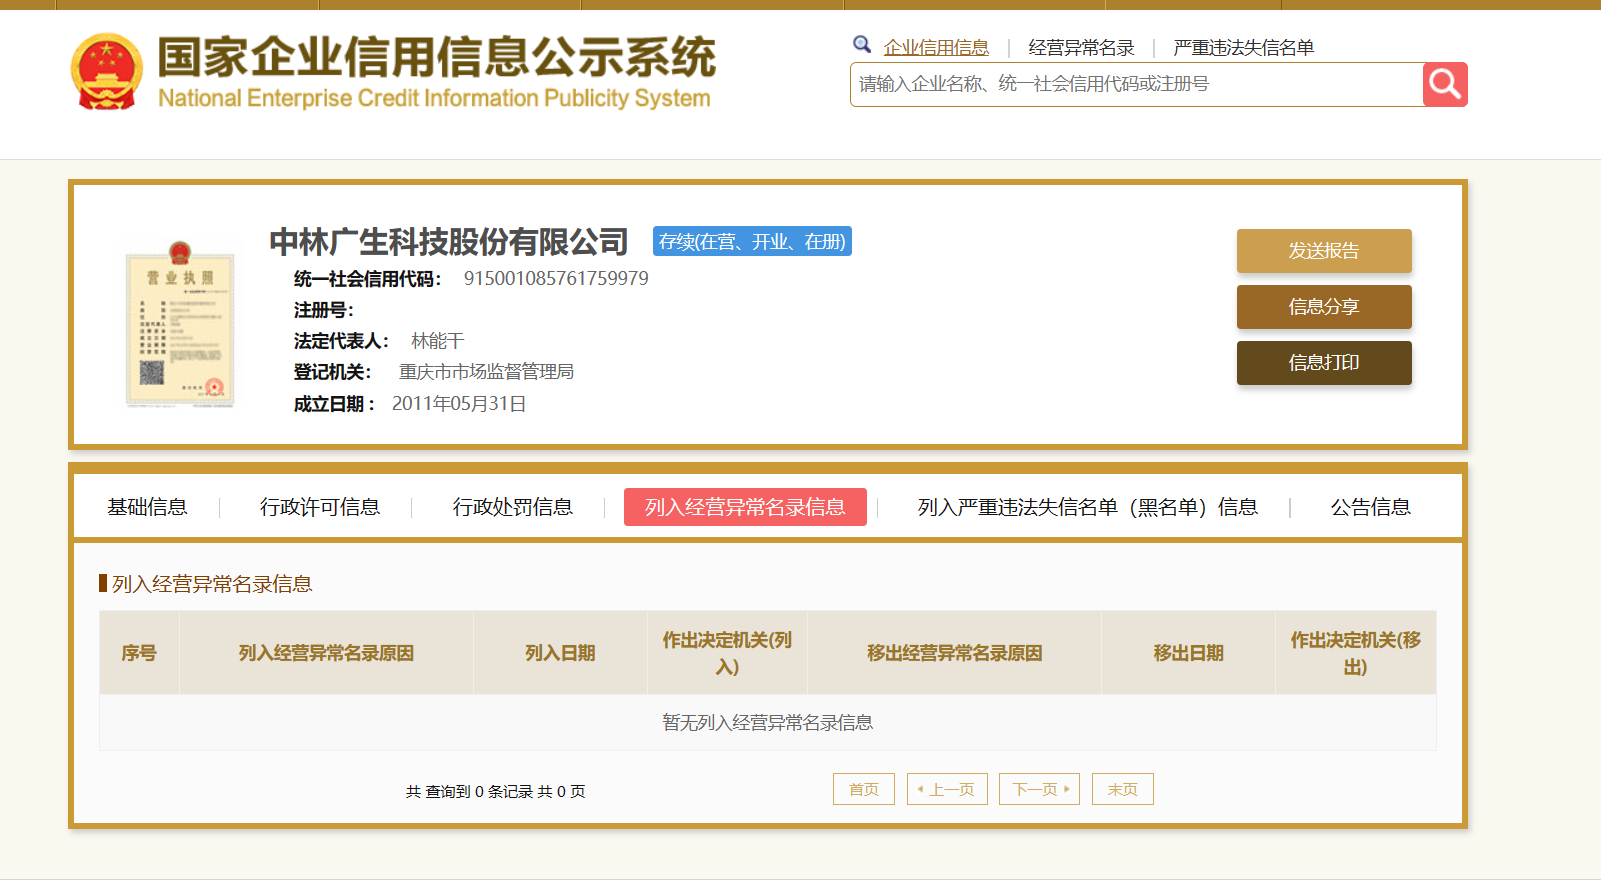Click the 上一页 previous page button
The height and width of the screenshot is (885, 1601).
point(947,789)
